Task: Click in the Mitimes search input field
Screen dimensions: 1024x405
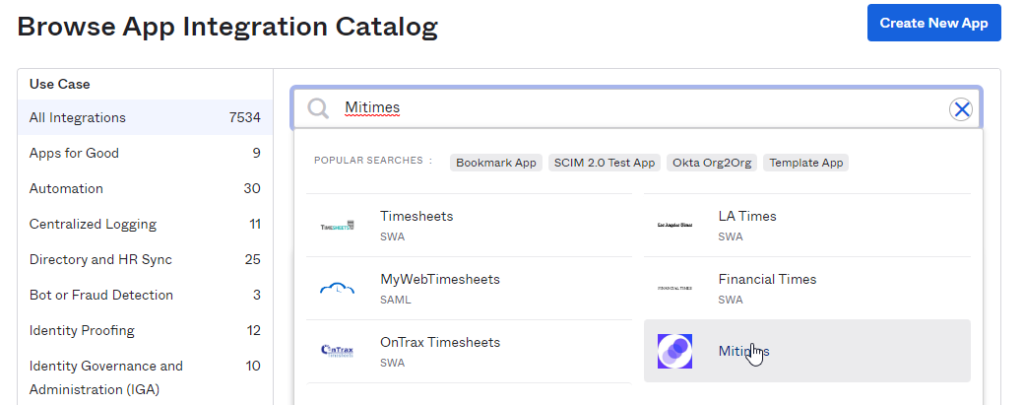Action: coord(640,109)
